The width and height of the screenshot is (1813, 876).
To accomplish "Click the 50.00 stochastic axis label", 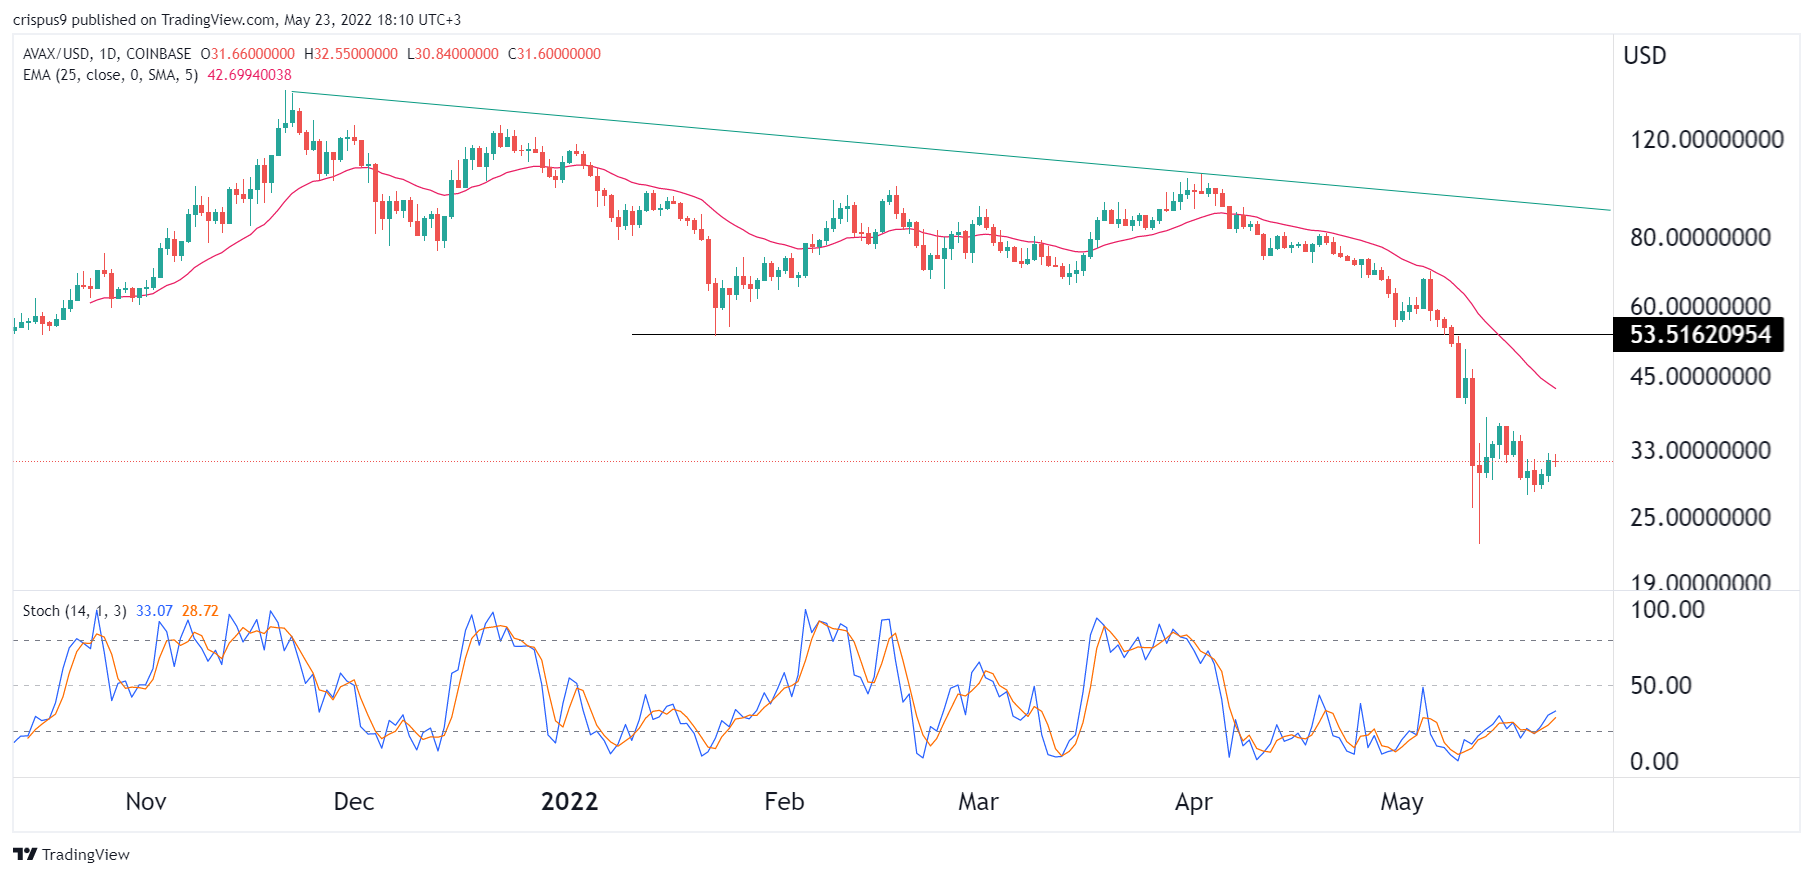I will point(1661,685).
